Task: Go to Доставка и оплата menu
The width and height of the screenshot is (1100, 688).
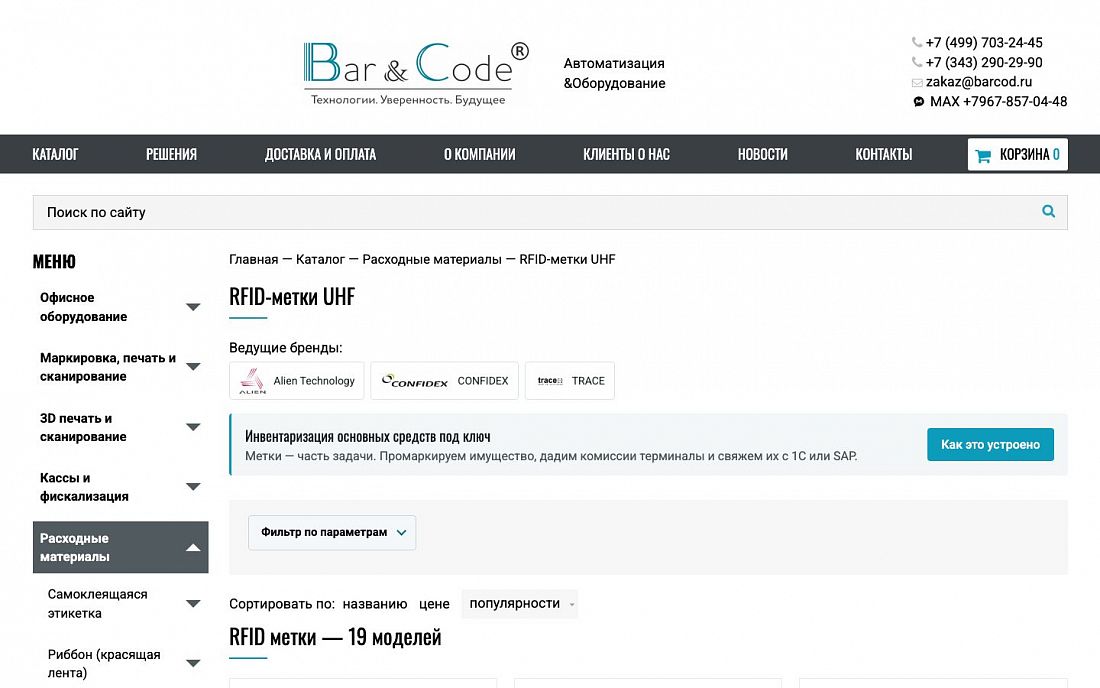Action: coord(321,154)
